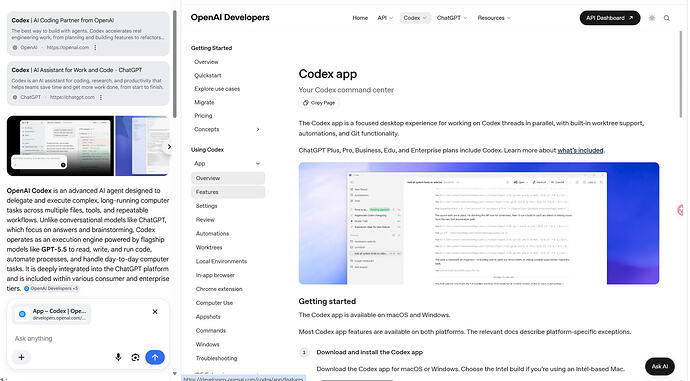This screenshot has width=690, height=381.
Task: Select Features under App
Action: [x=228, y=192]
